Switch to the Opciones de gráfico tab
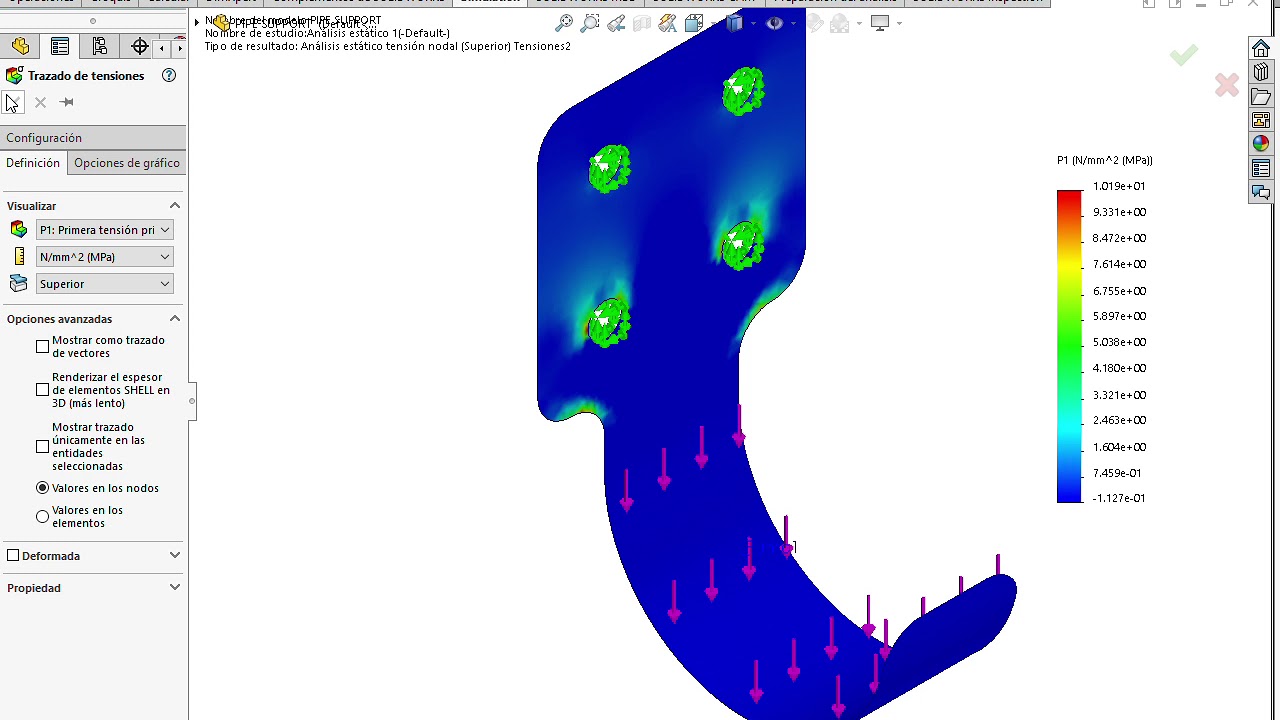This screenshot has height=720, width=1280. point(127,163)
